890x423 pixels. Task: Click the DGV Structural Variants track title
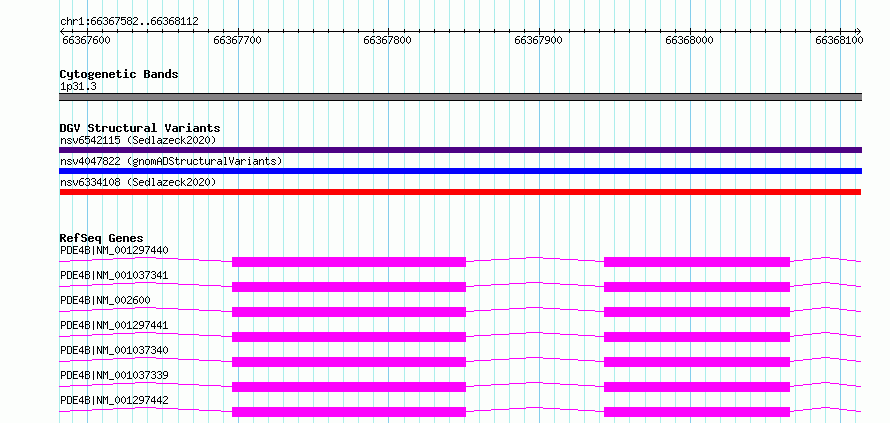click(x=140, y=128)
